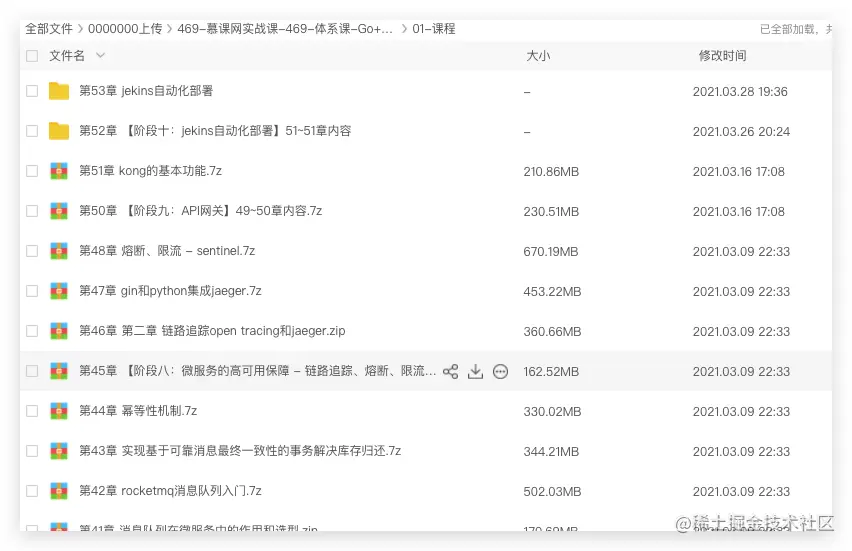The image size is (852, 551).
Task: Select file 第48章 熔断、限流 – sentinel.7z
Action: pyautogui.click(x=167, y=251)
